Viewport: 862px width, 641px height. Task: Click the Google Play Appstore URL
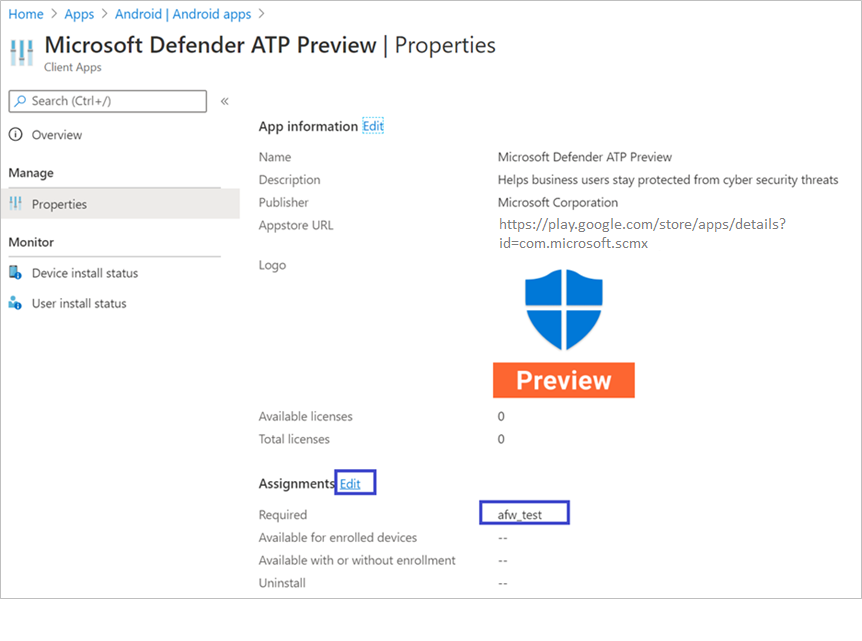pyautogui.click(x=641, y=233)
